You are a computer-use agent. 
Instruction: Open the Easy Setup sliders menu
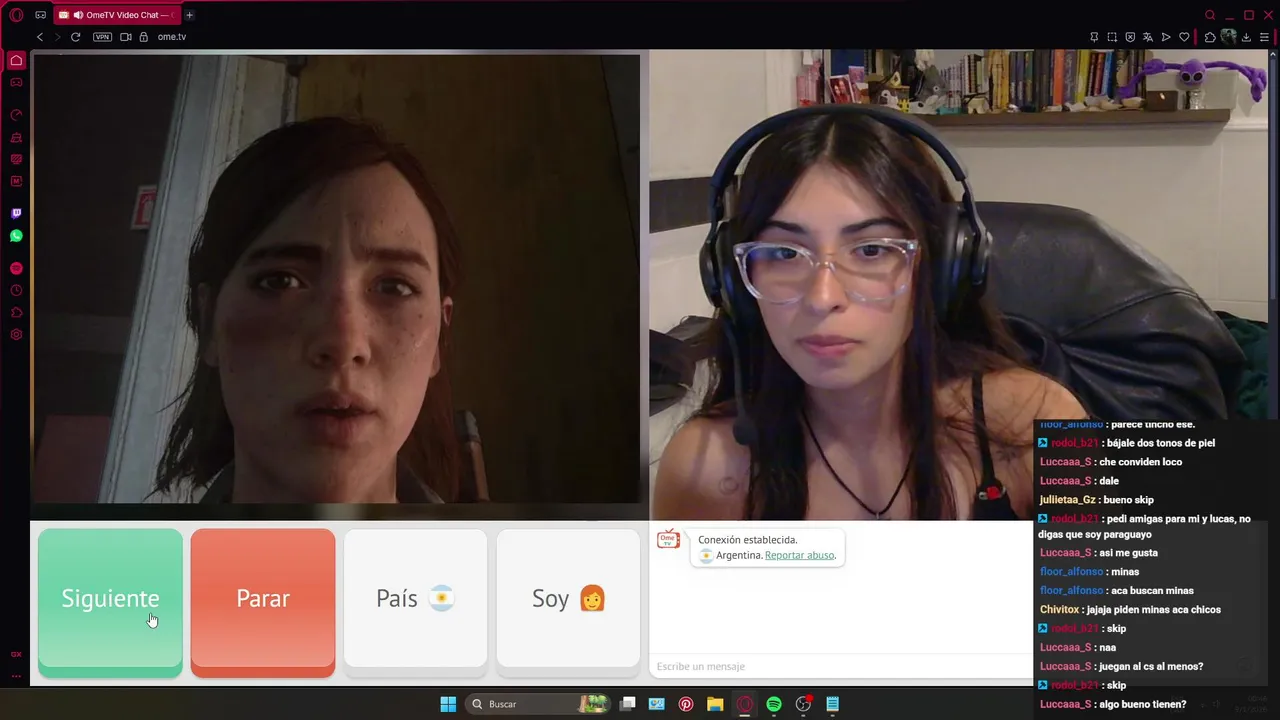click(1264, 37)
